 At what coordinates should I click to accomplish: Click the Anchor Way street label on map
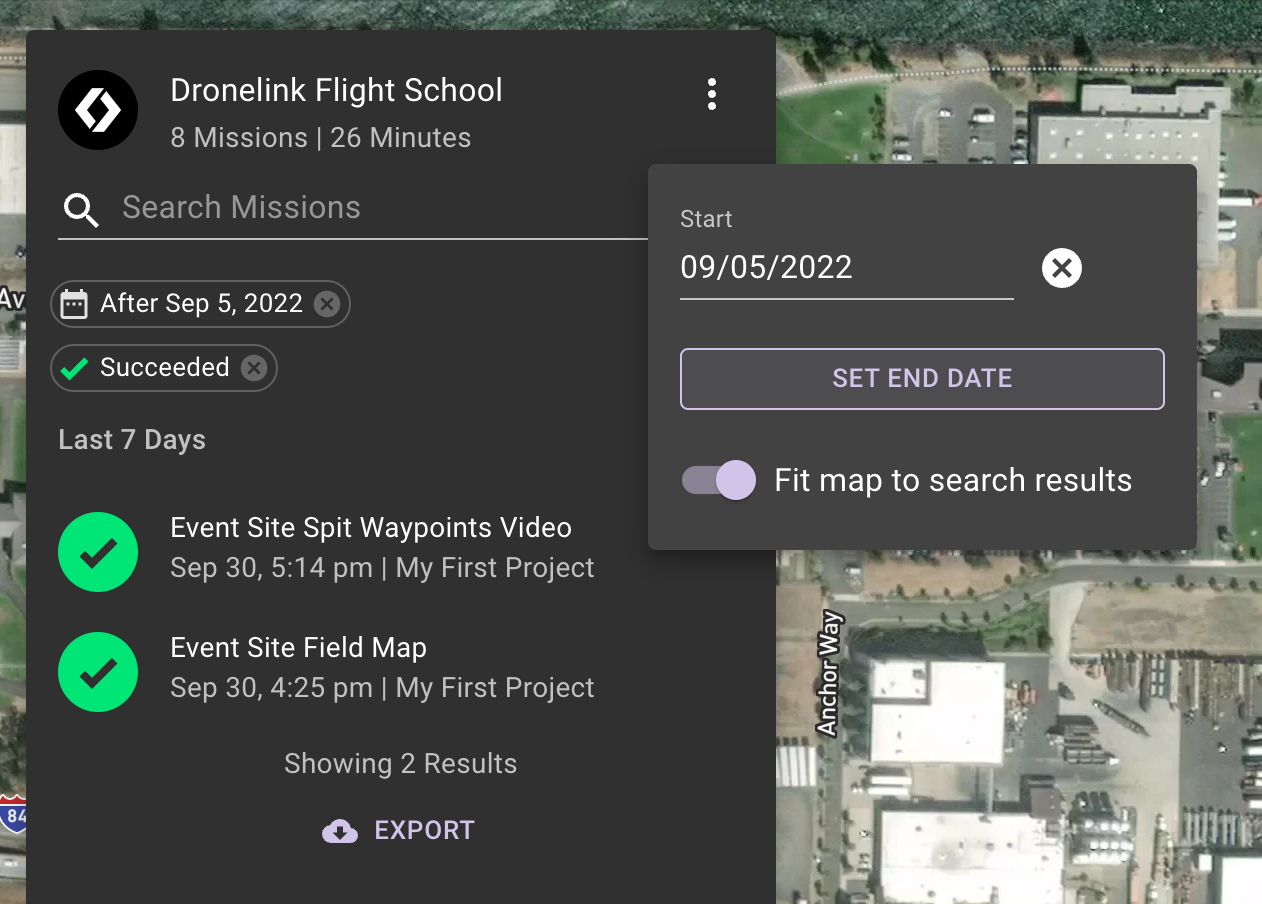tap(829, 674)
